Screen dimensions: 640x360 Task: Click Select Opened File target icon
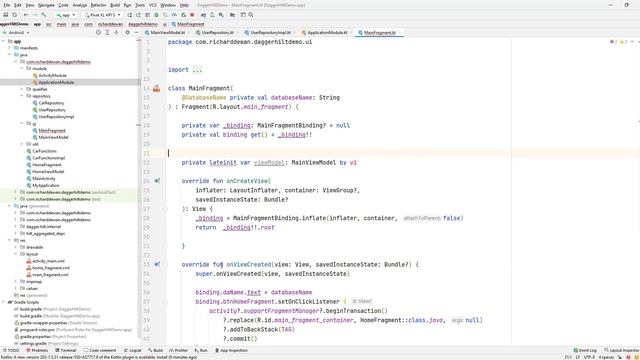click(x=98, y=32)
